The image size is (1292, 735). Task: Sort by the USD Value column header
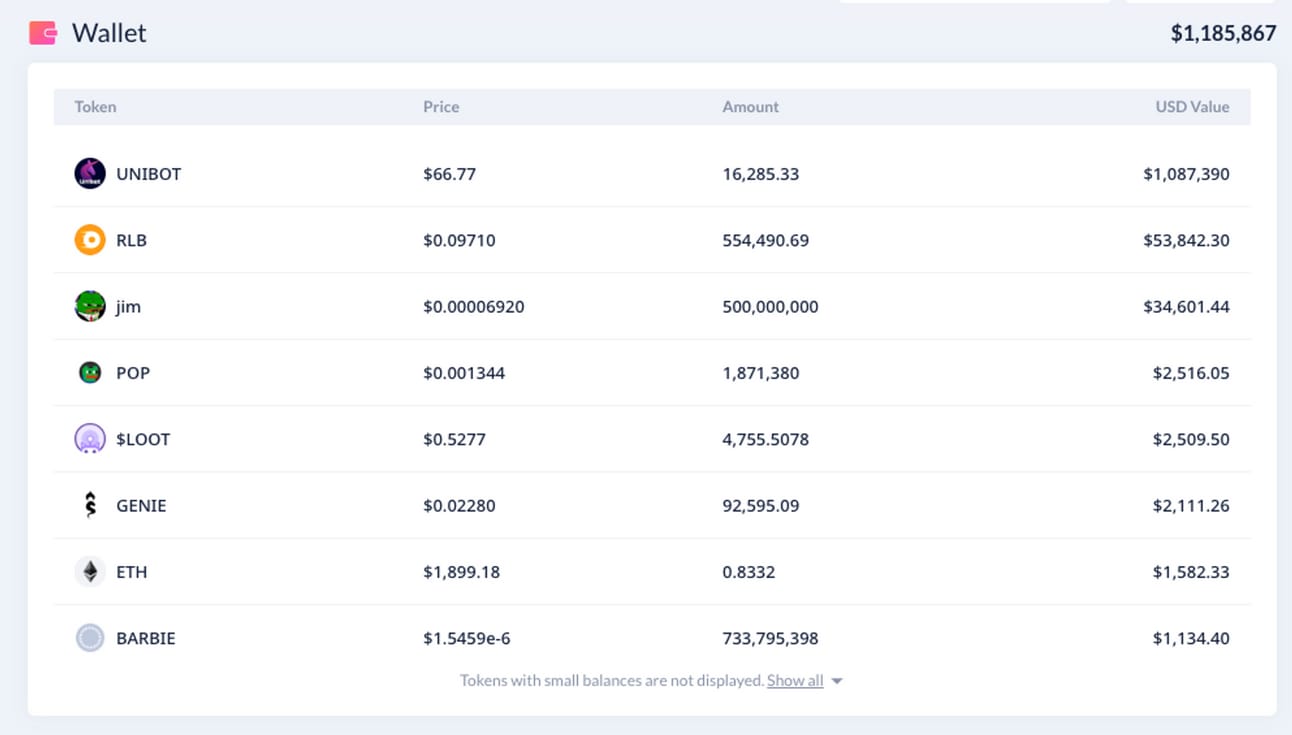click(x=1192, y=107)
